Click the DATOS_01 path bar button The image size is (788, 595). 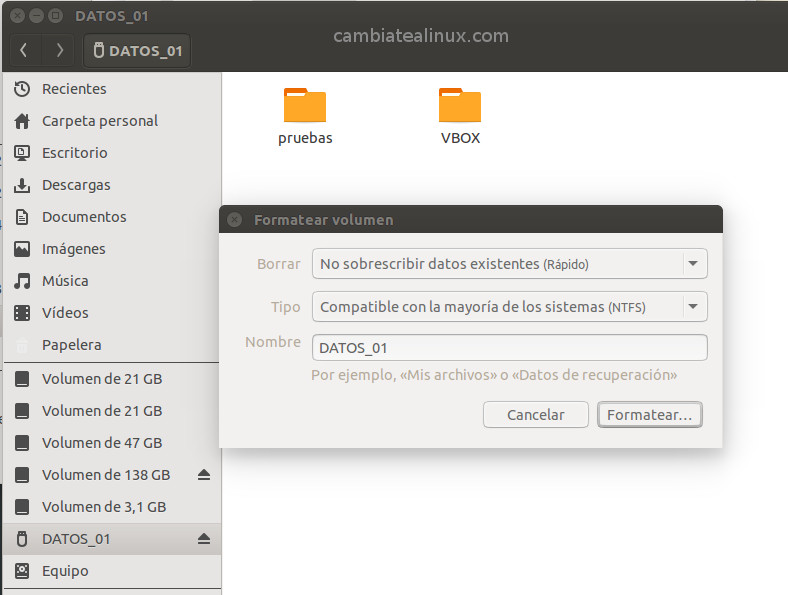(137, 50)
